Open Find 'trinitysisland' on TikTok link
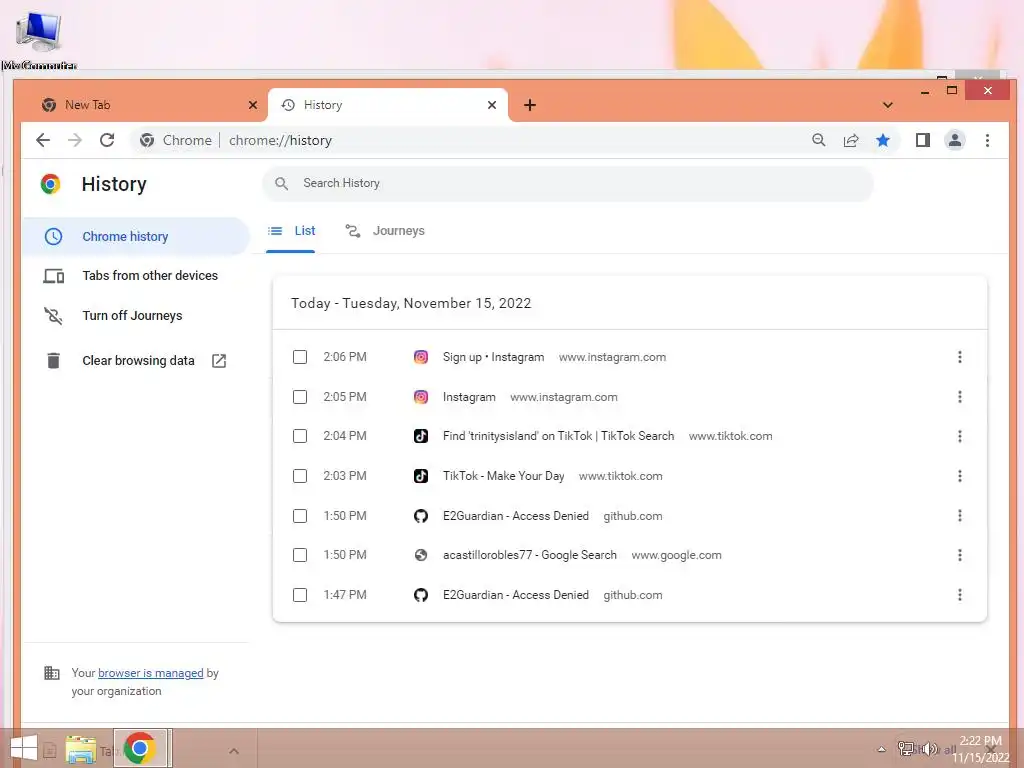This screenshot has width=1024, height=768. [x=558, y=436]
